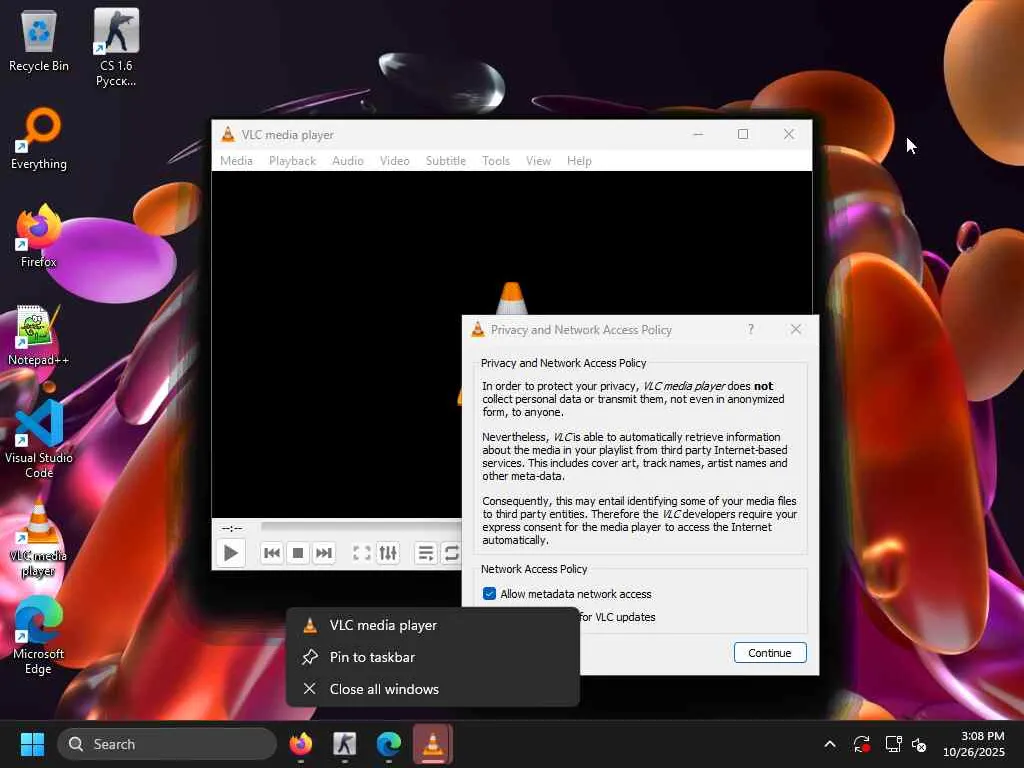Viewport: 1024px width, 768px height.
Task: Select VLC media player in jump list
Action: pyautogui.click(x=432, y=625)
